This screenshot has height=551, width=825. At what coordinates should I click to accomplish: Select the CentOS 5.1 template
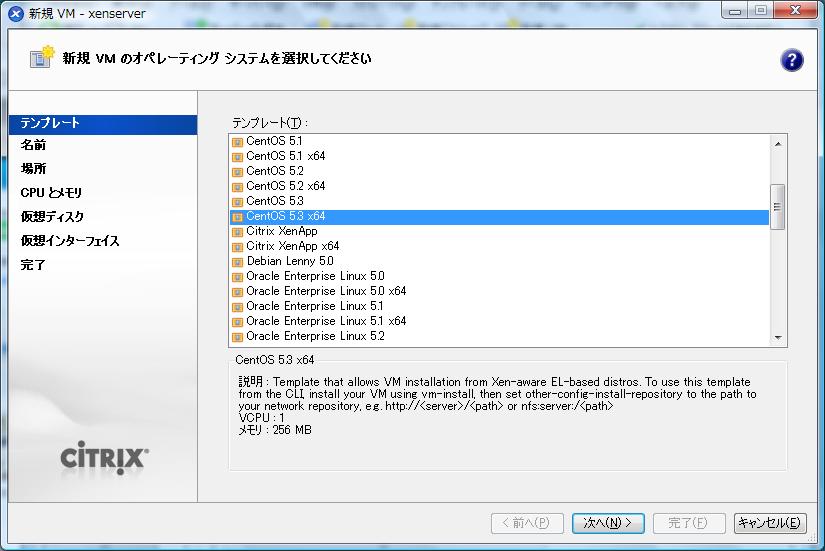(499, 141)
